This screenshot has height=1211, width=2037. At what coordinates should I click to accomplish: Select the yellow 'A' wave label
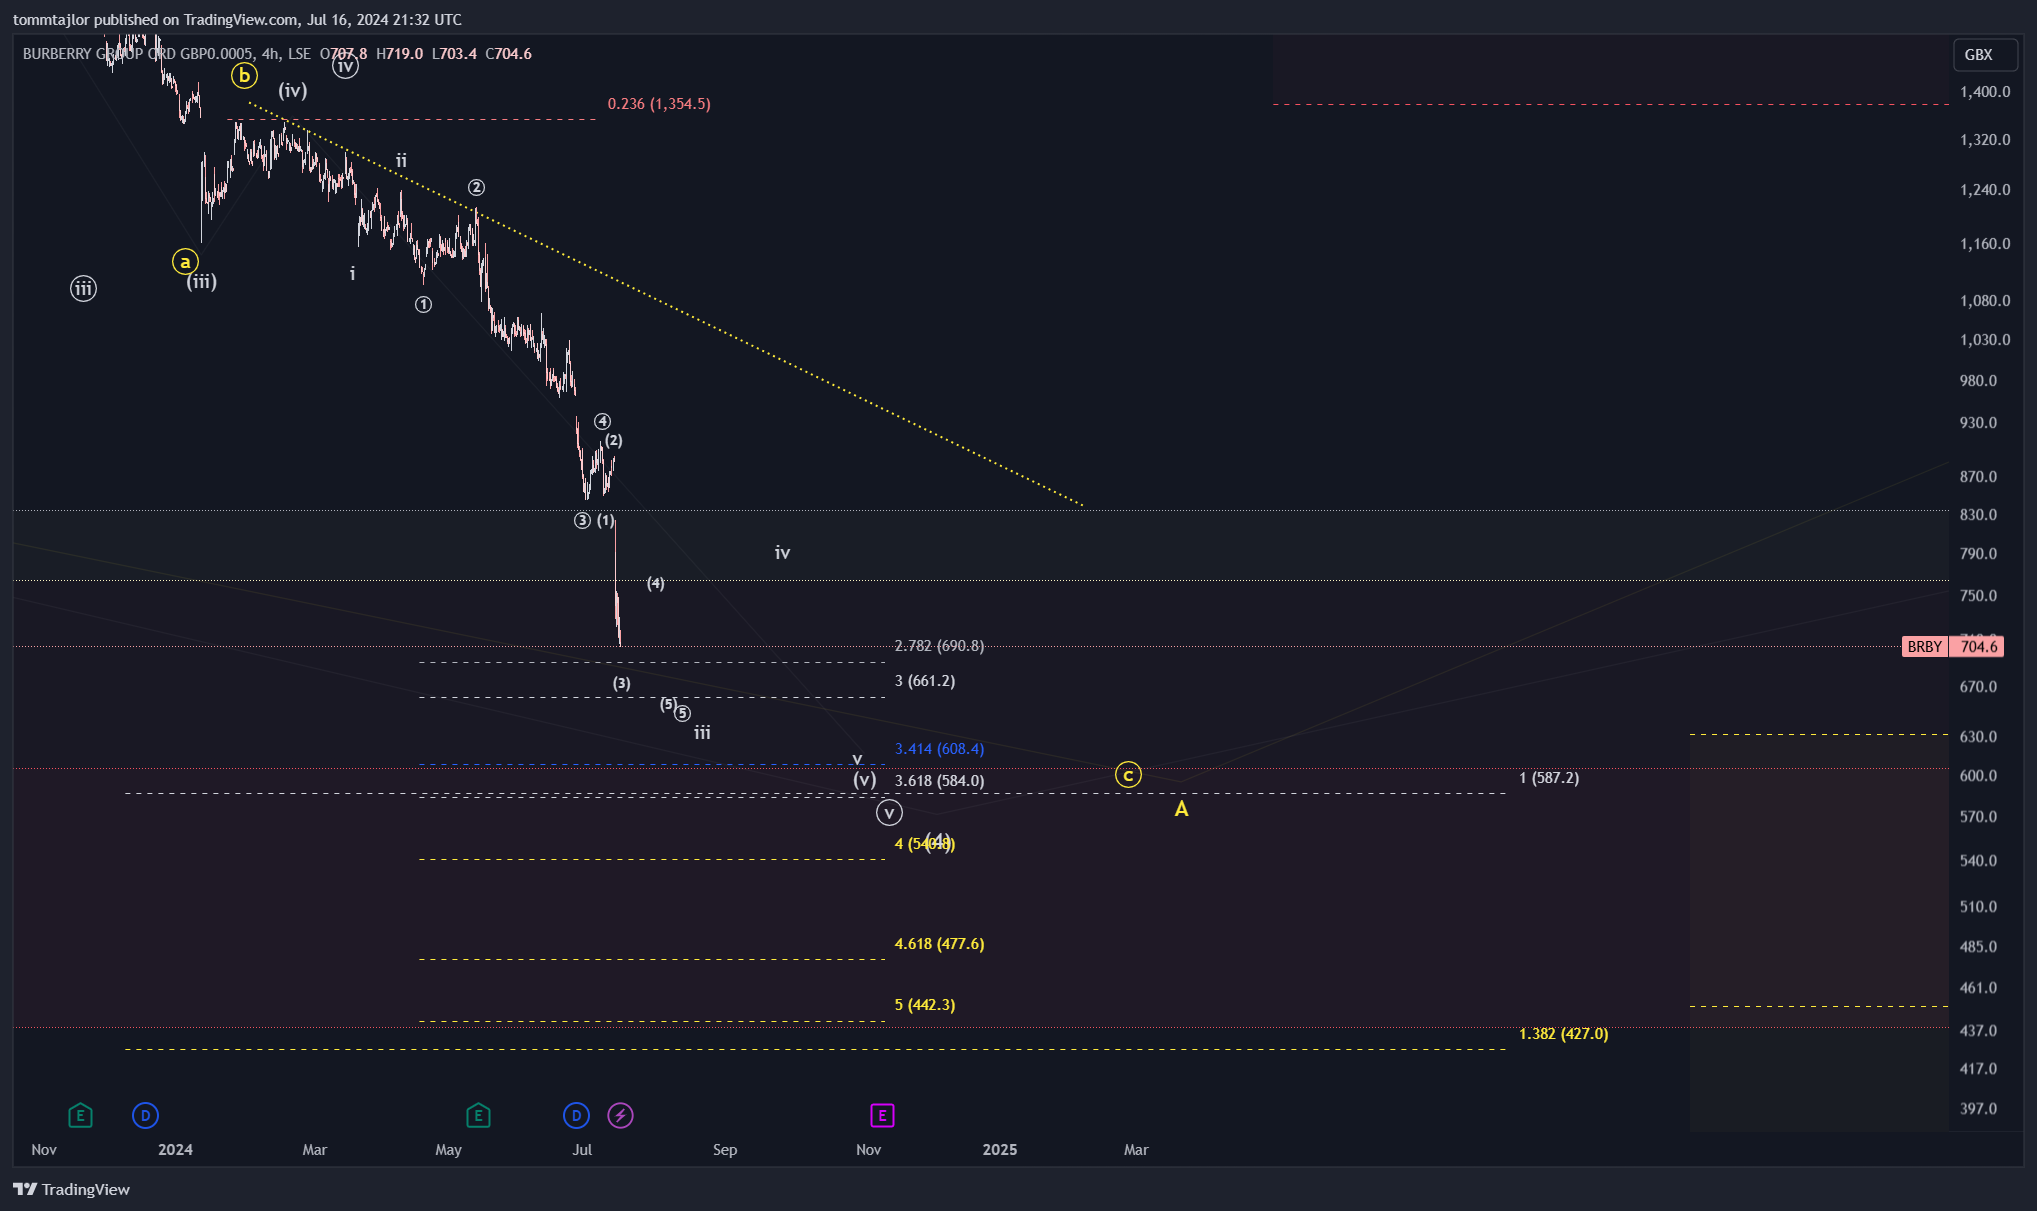pos(1181,809)
